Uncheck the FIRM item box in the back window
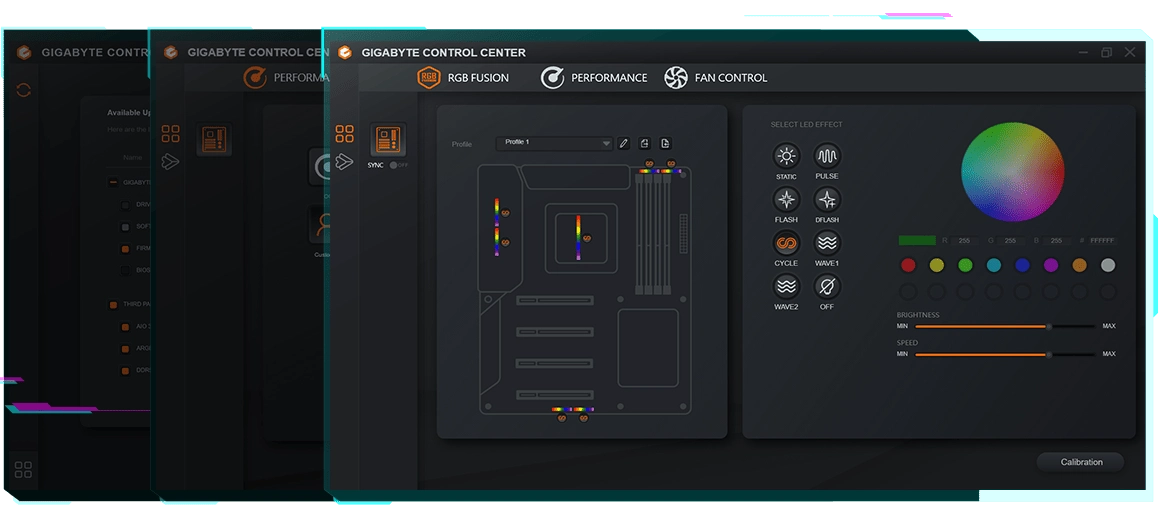 [125, 248]
